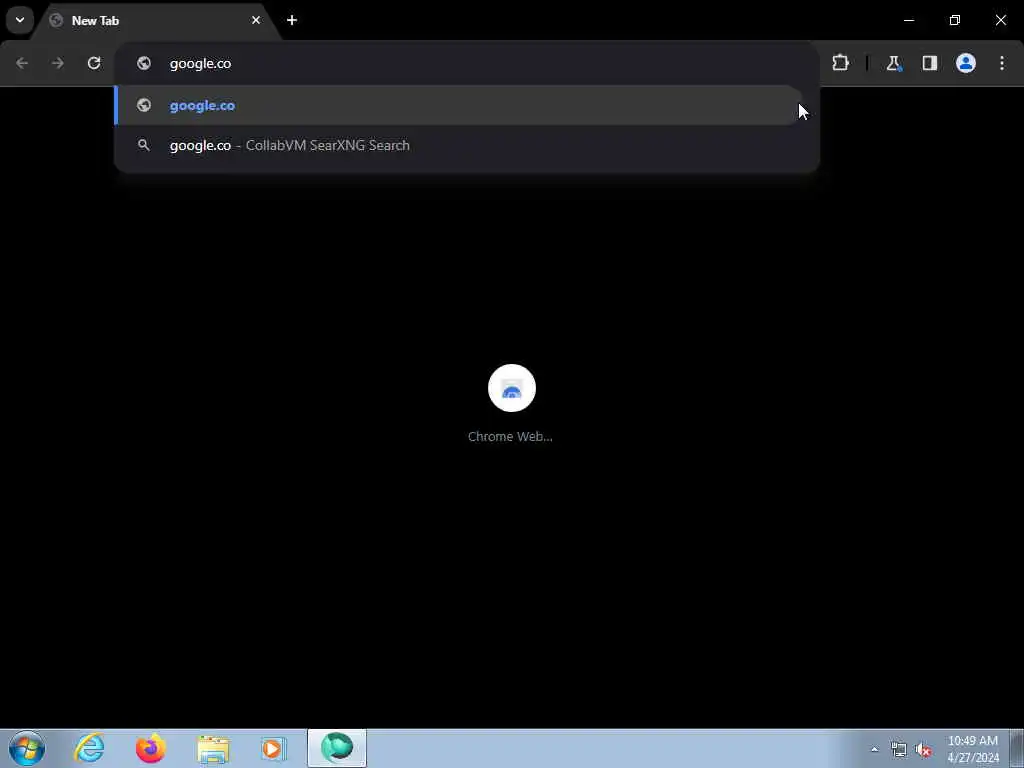Choose the highlighted google.co URL suggestion
The width and height of the screenshot is (1024, 768).
click(x=458, y=105)
